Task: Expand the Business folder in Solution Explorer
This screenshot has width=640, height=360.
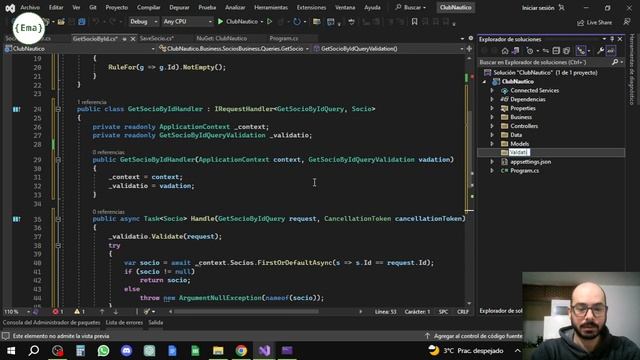Action: [x=492, y=117]
